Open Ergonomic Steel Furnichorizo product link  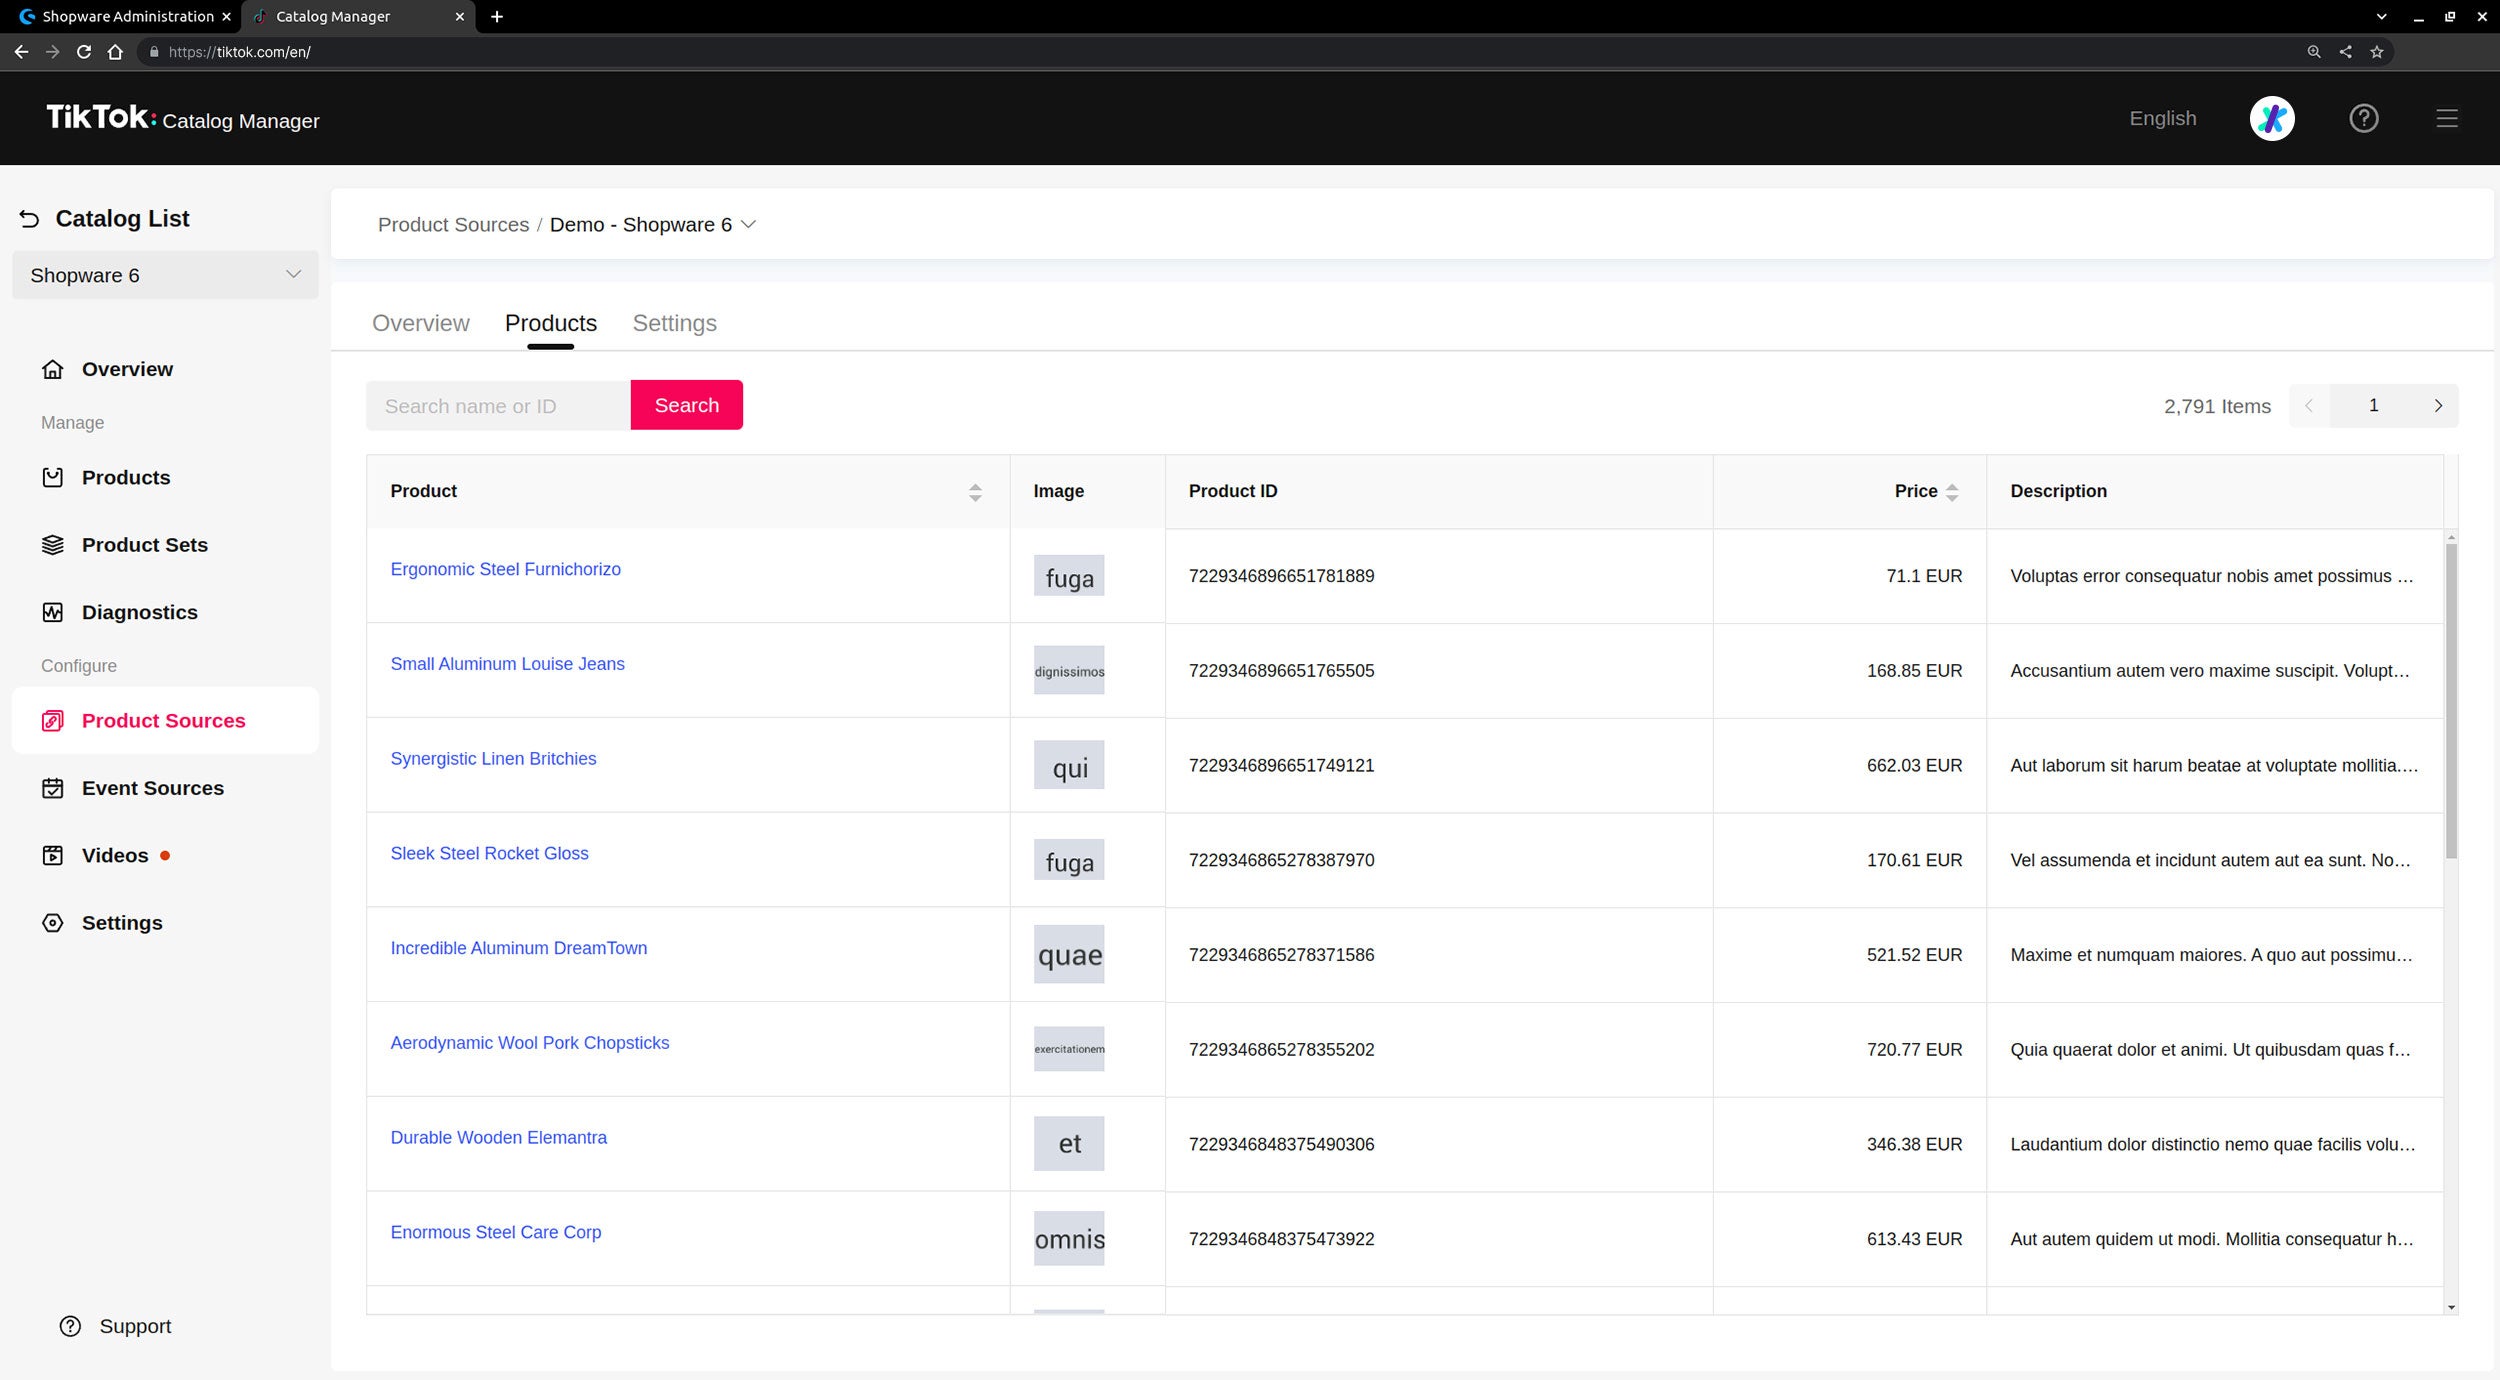(505, 569)
